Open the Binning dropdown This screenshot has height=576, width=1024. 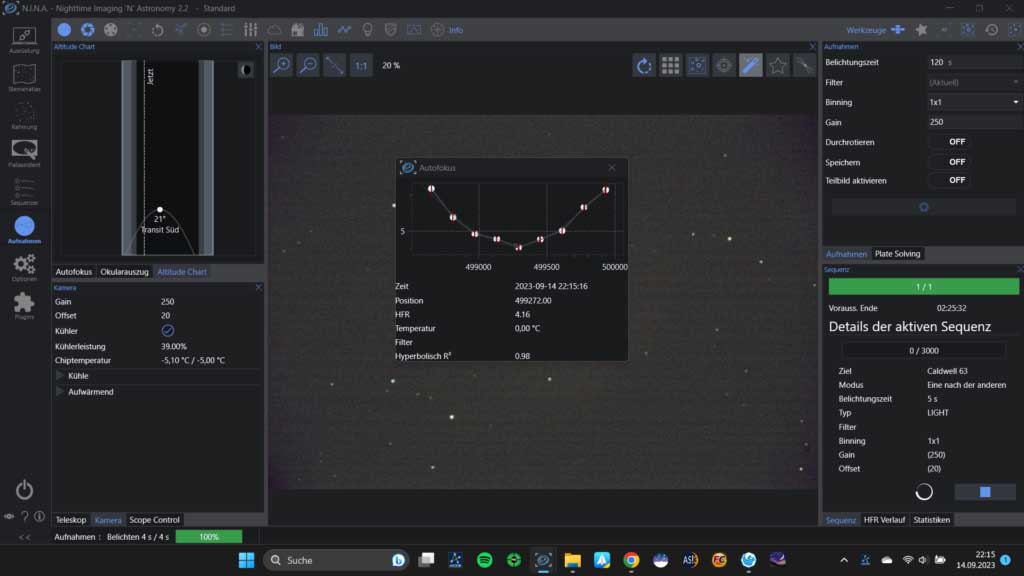974,102
